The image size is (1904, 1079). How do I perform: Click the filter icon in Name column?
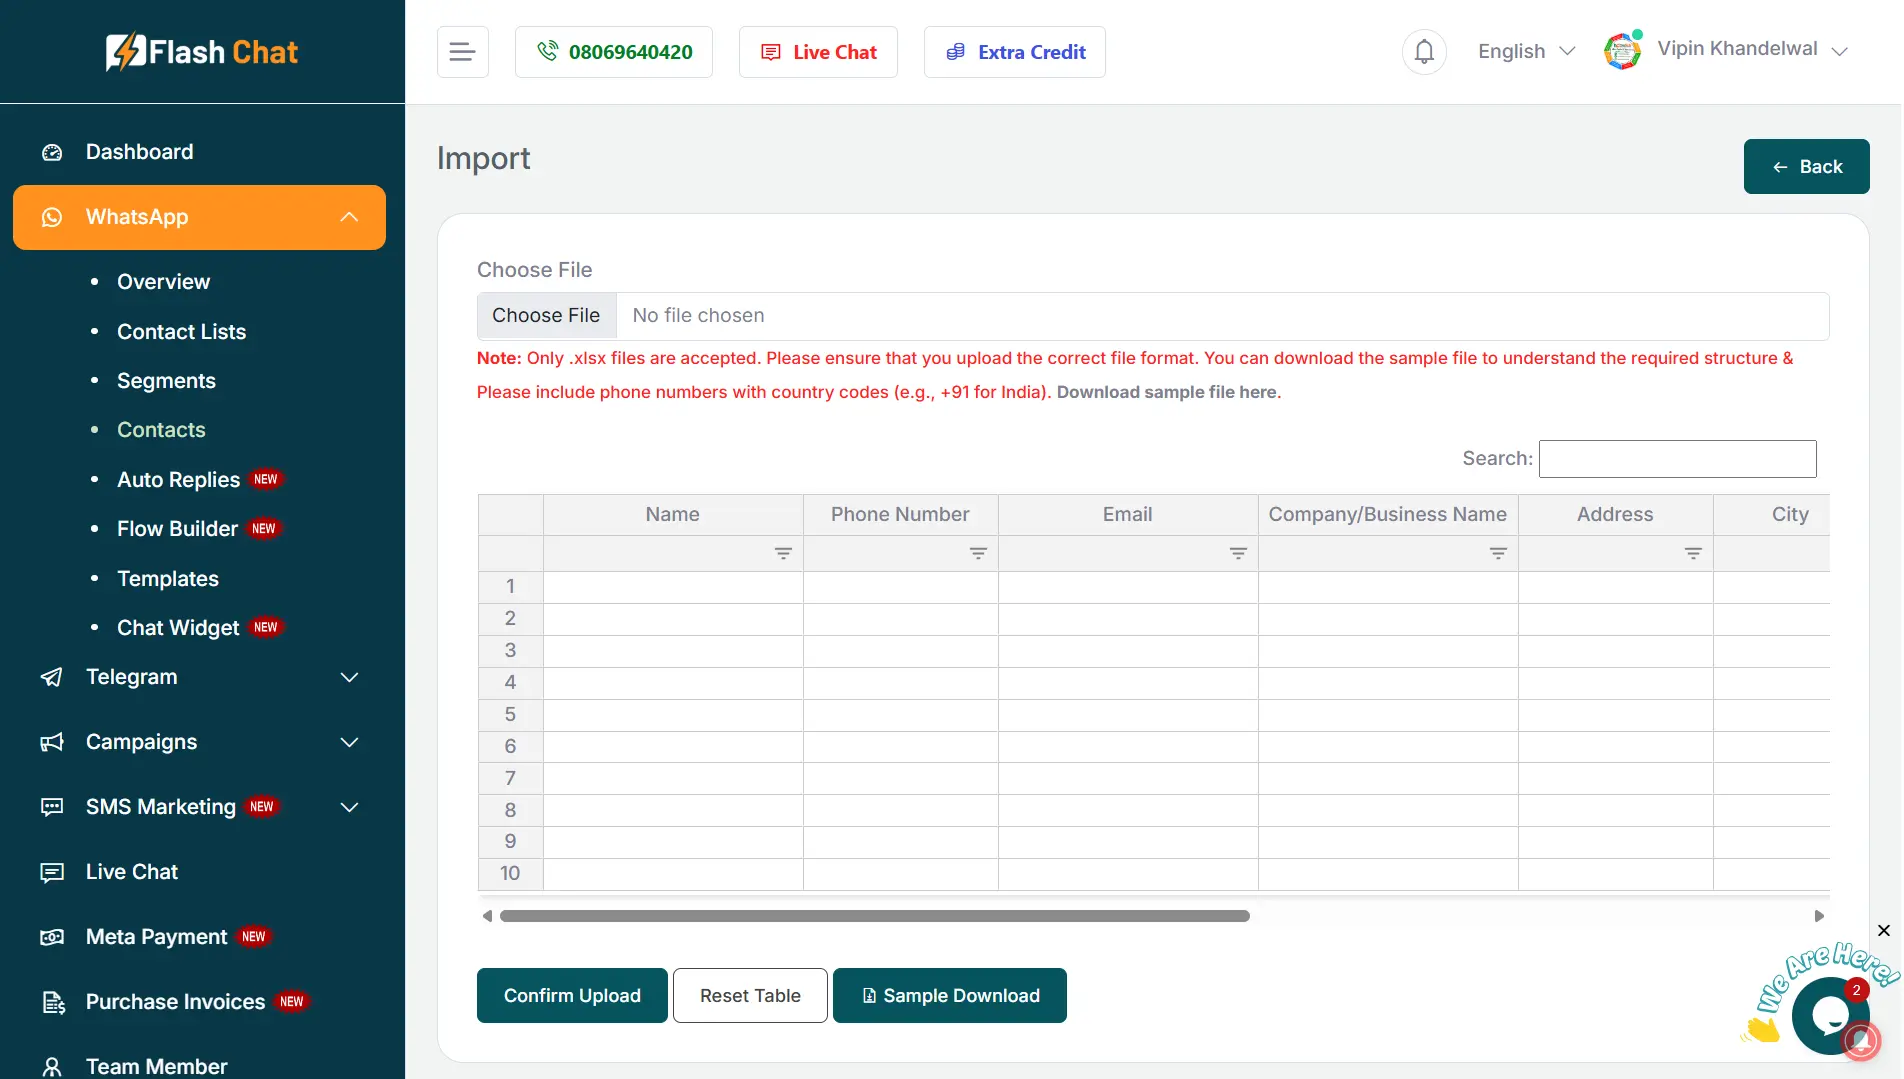coord(783,553)
